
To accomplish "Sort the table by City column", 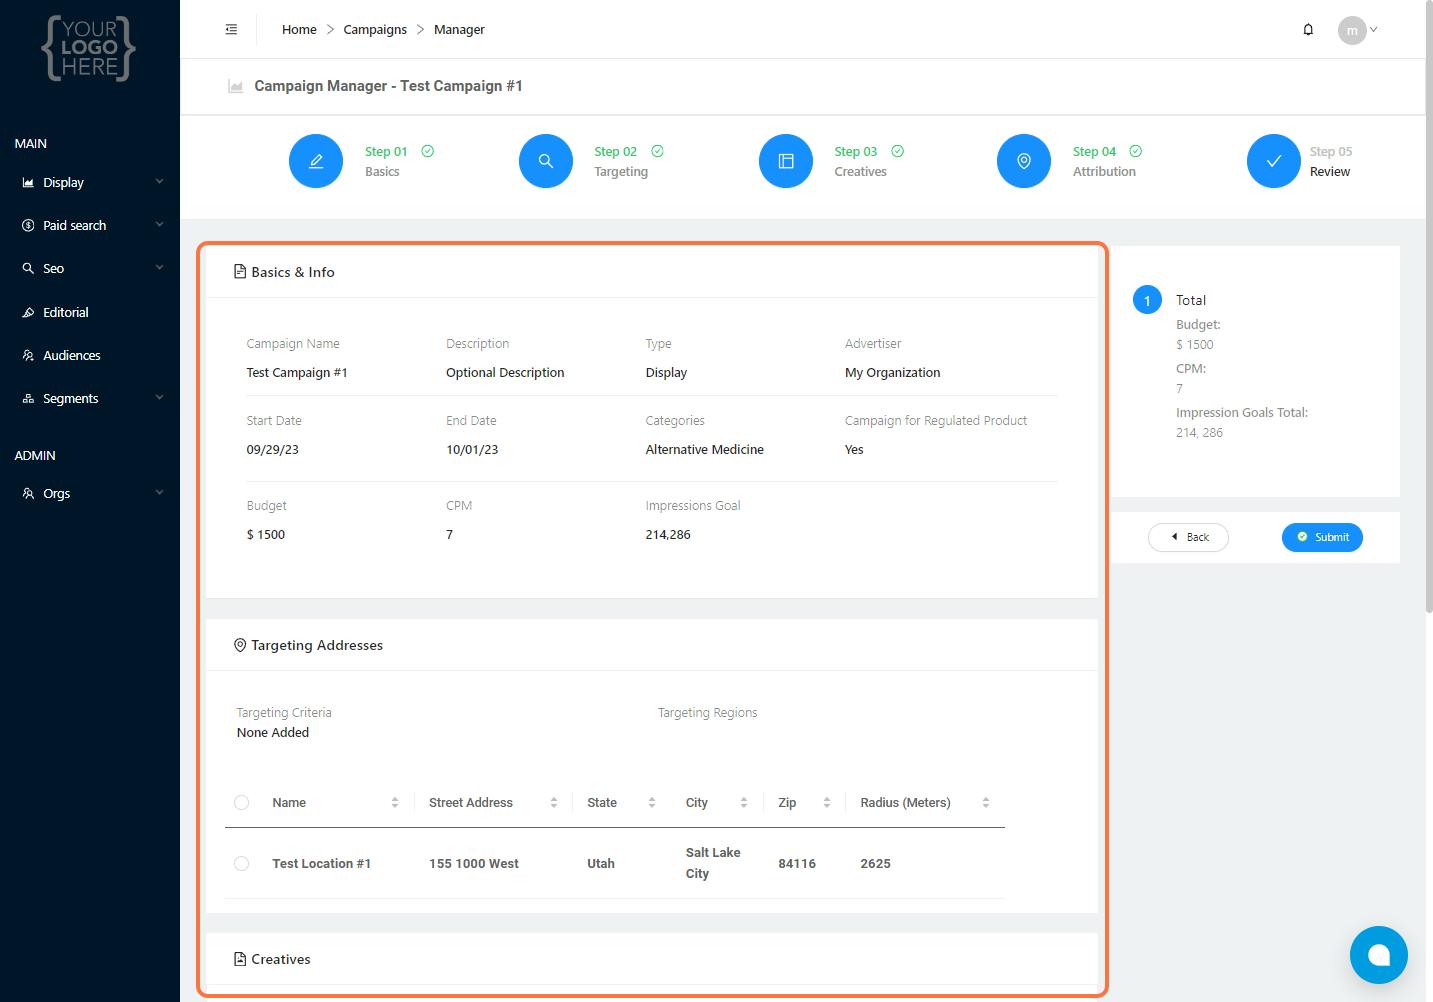I will pos(744,803).
